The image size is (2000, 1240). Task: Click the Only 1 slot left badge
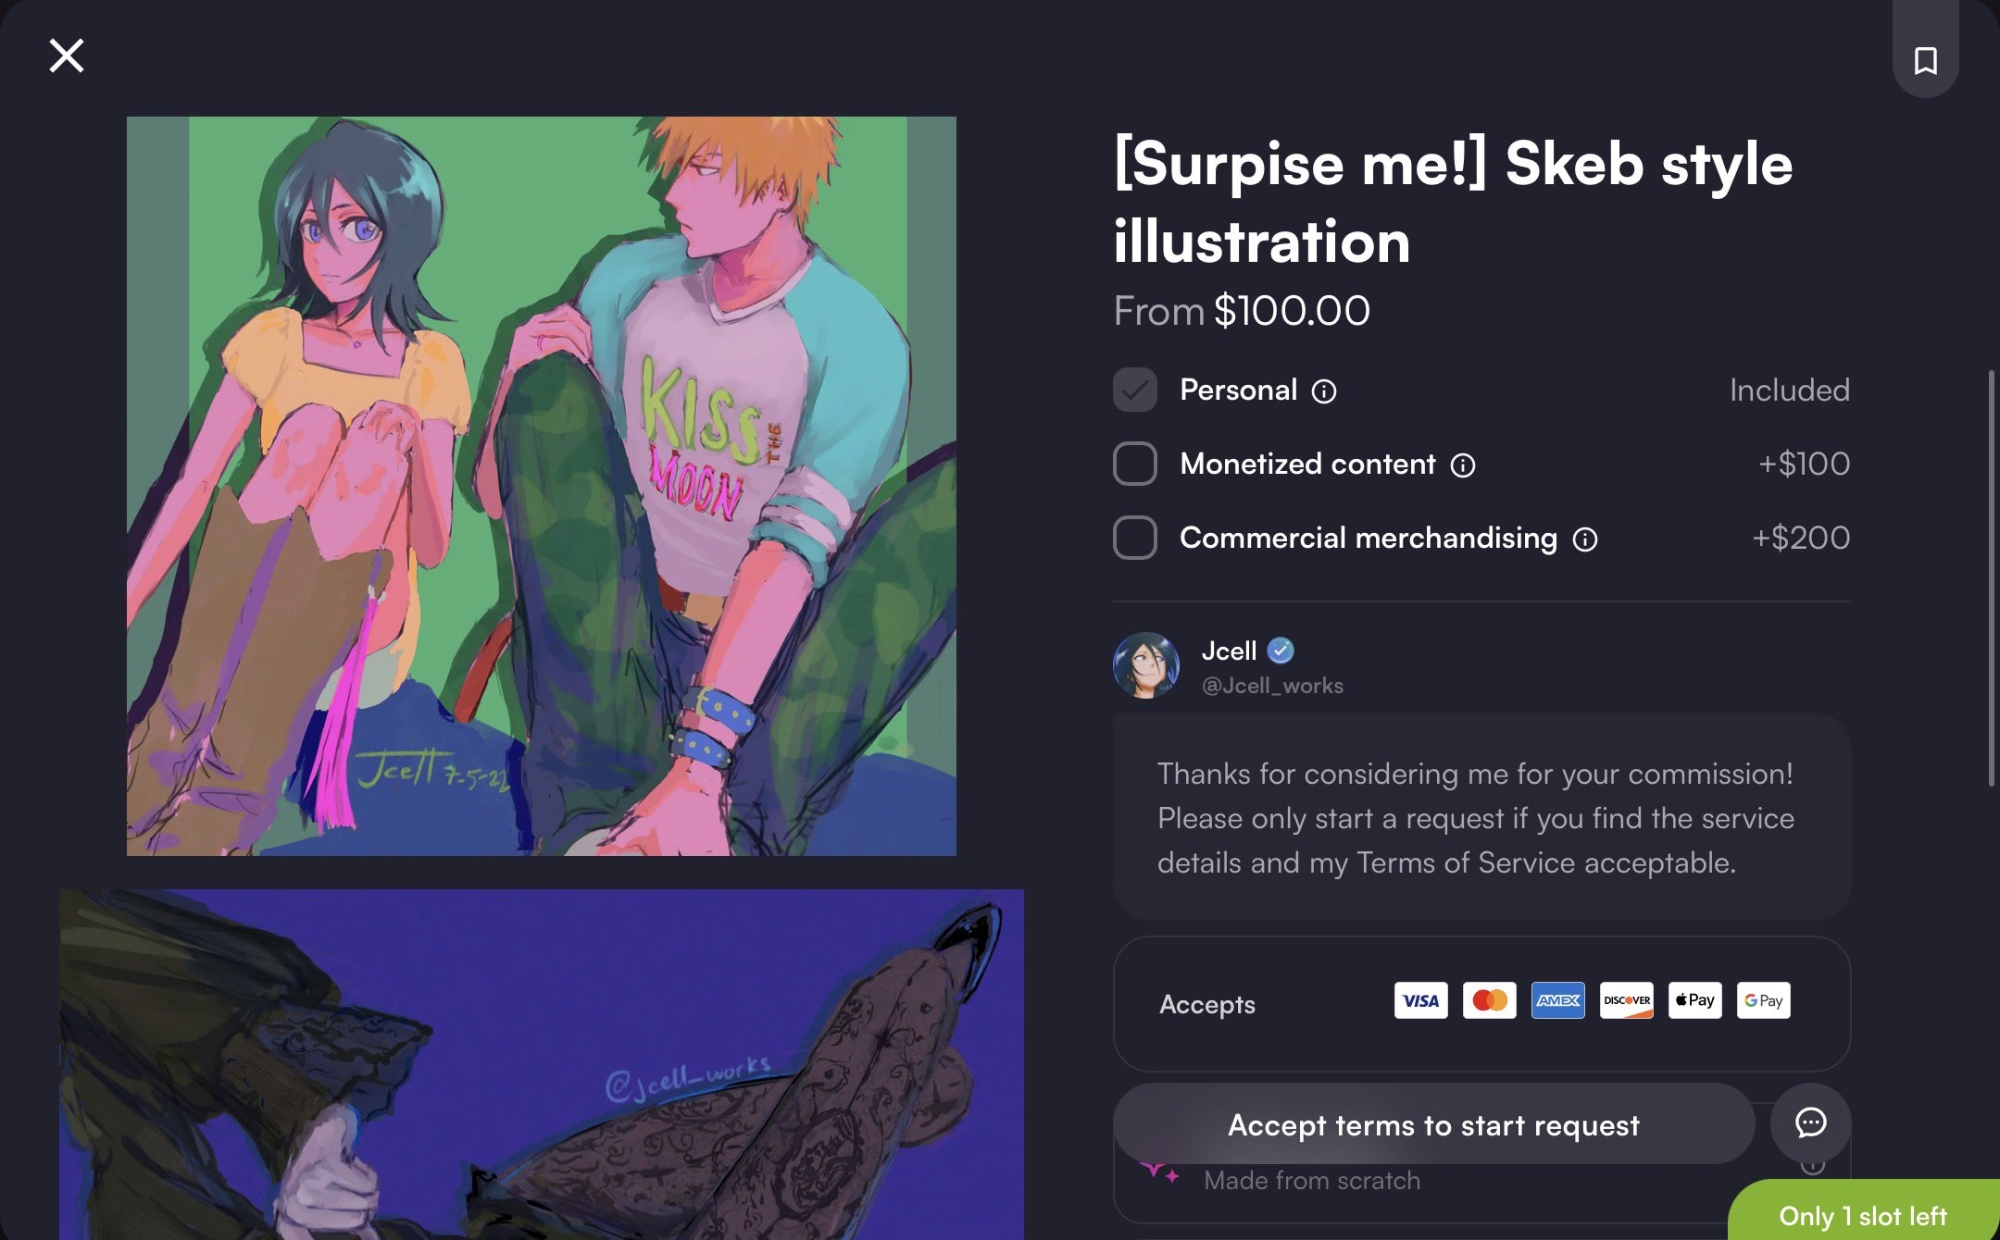[1864, 1212]
